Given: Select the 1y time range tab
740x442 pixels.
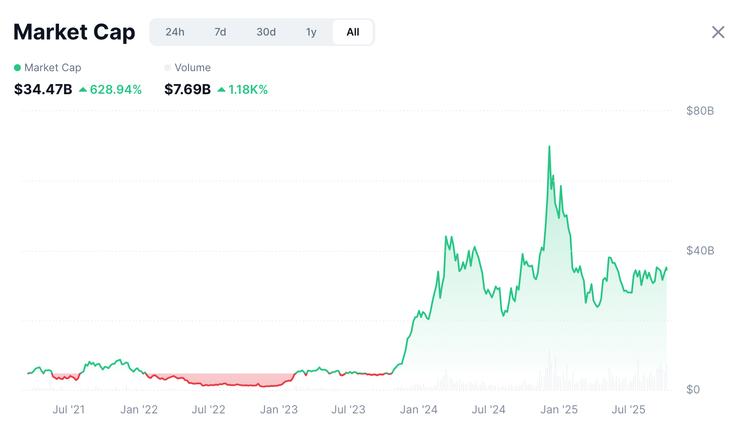Looking at the screenshot, I should point(311,32).
